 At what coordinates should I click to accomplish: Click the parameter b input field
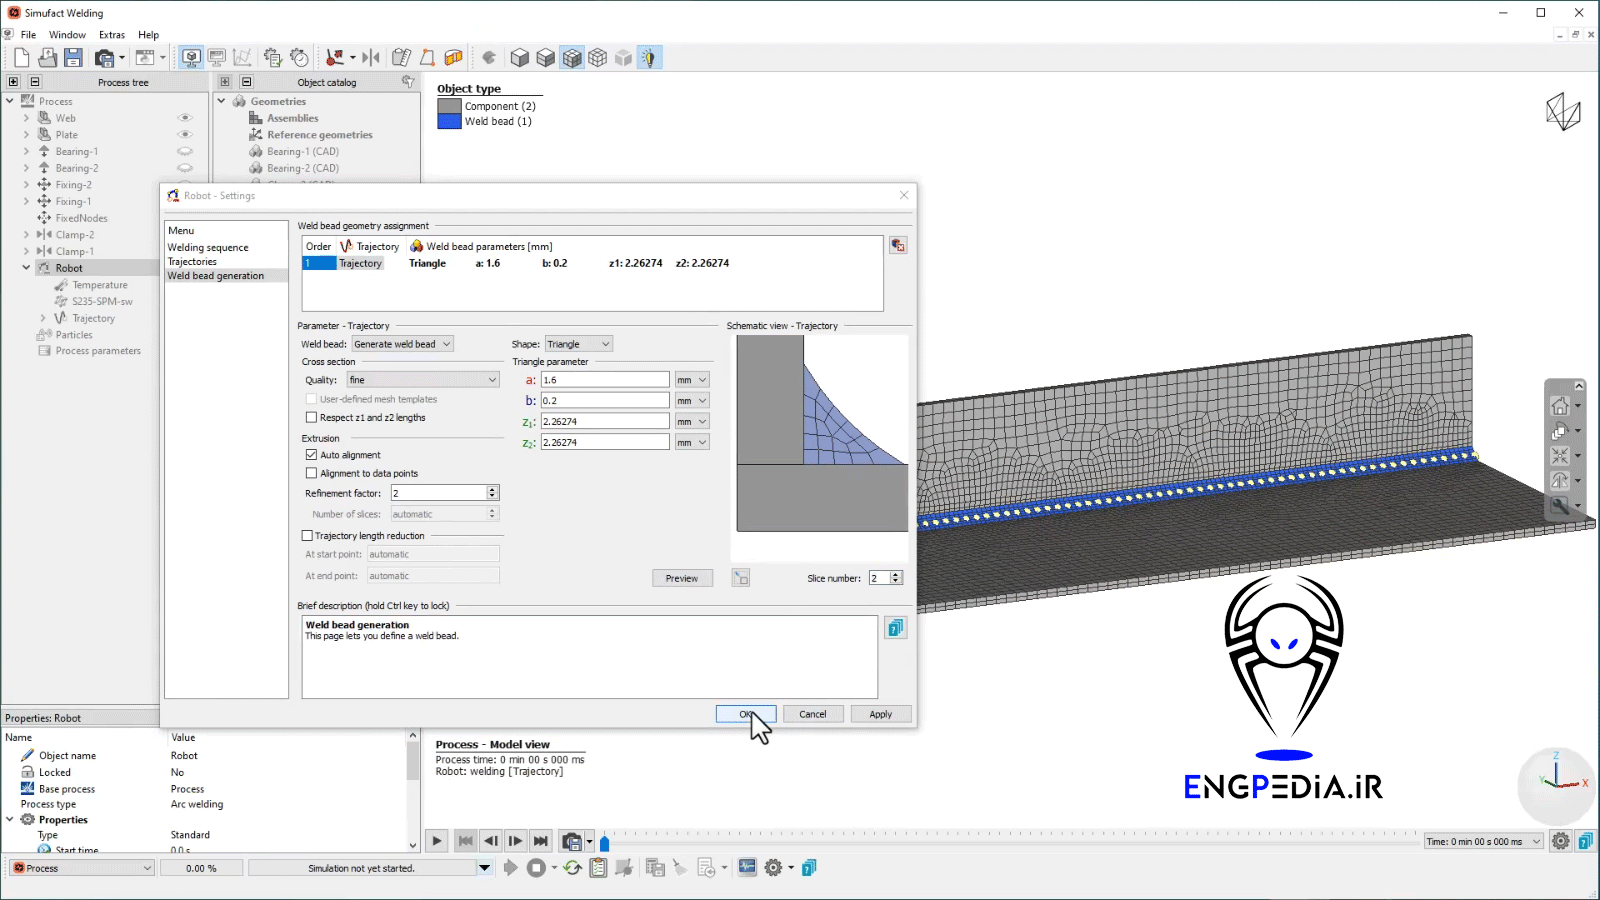[x=605, y=400]
